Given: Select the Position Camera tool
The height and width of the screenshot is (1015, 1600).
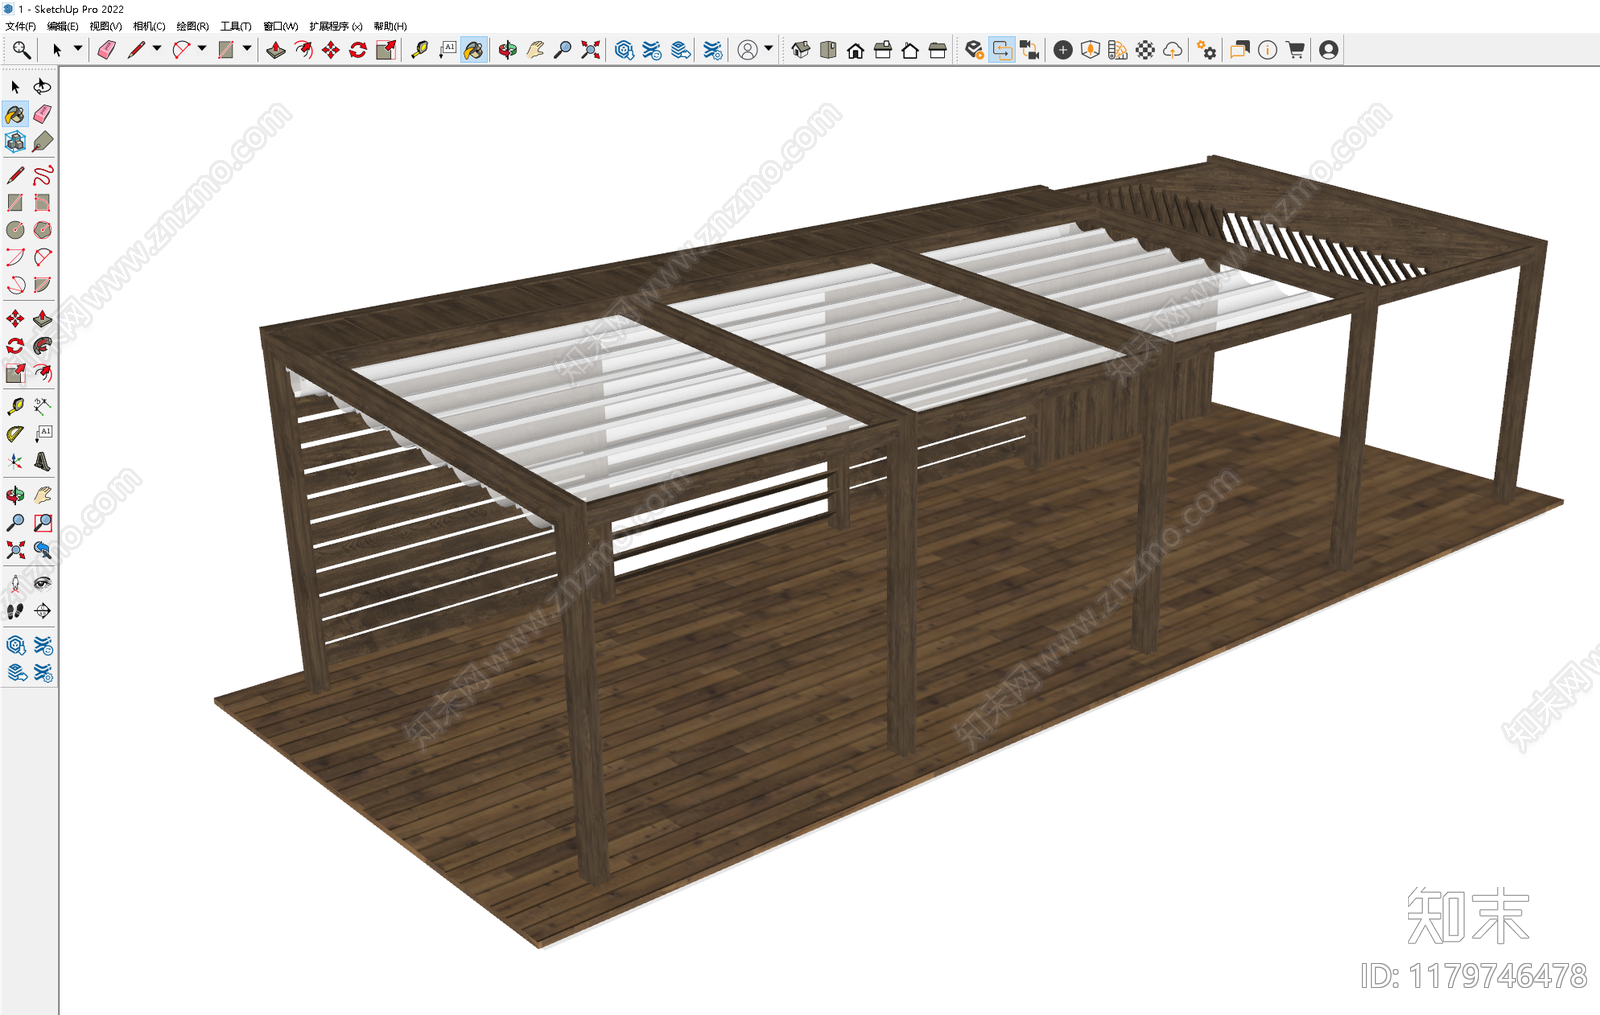Looking at the screenshot, I should point(15,583).
